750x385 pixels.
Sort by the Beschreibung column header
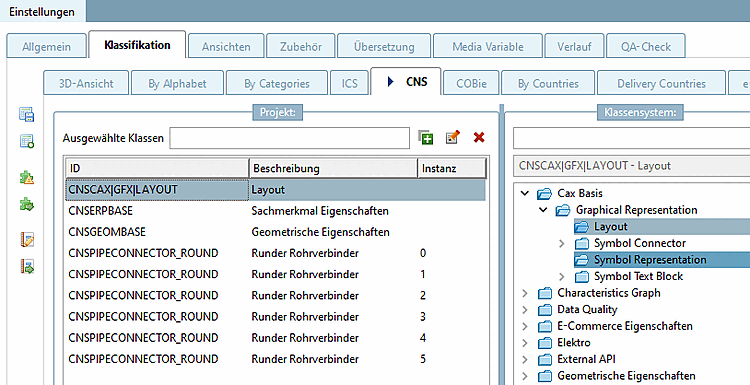click(x=333, y=168)
